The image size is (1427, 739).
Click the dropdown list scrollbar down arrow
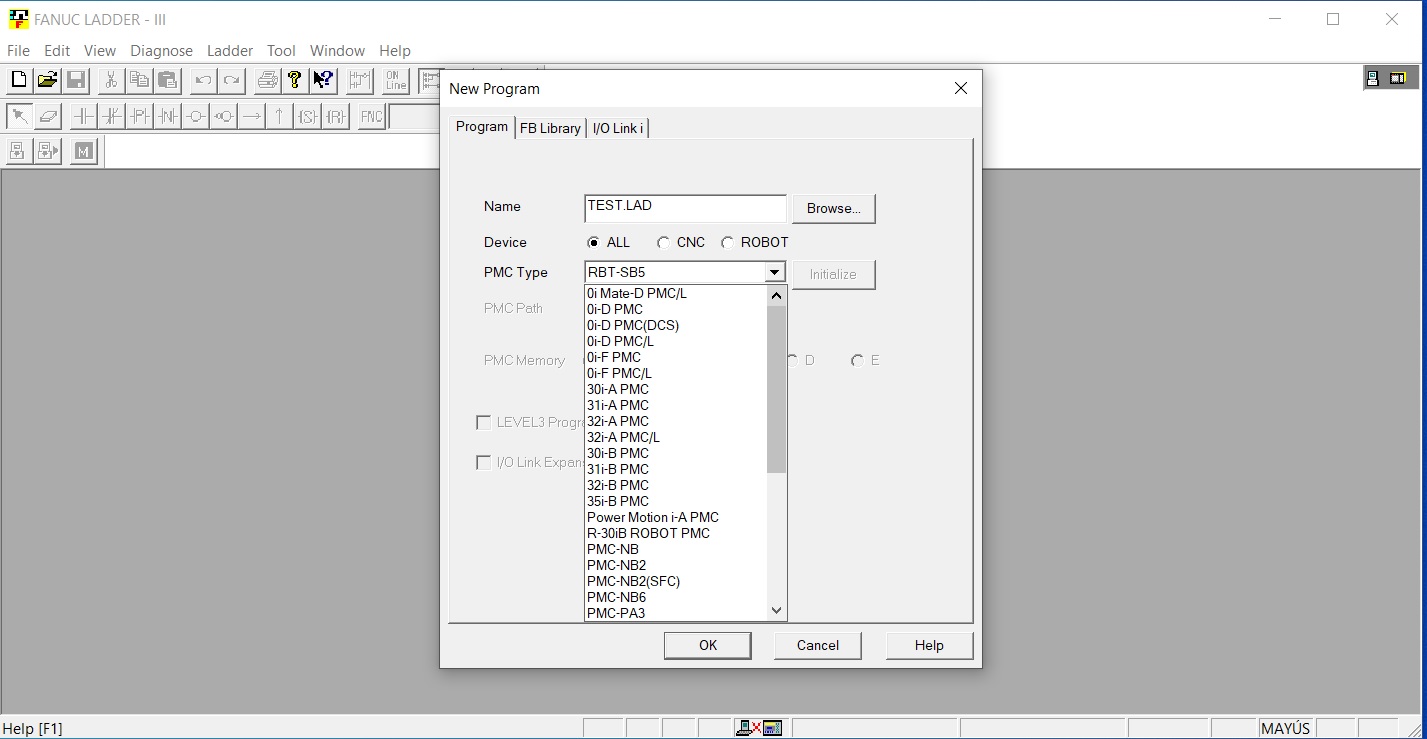point(776,610)
